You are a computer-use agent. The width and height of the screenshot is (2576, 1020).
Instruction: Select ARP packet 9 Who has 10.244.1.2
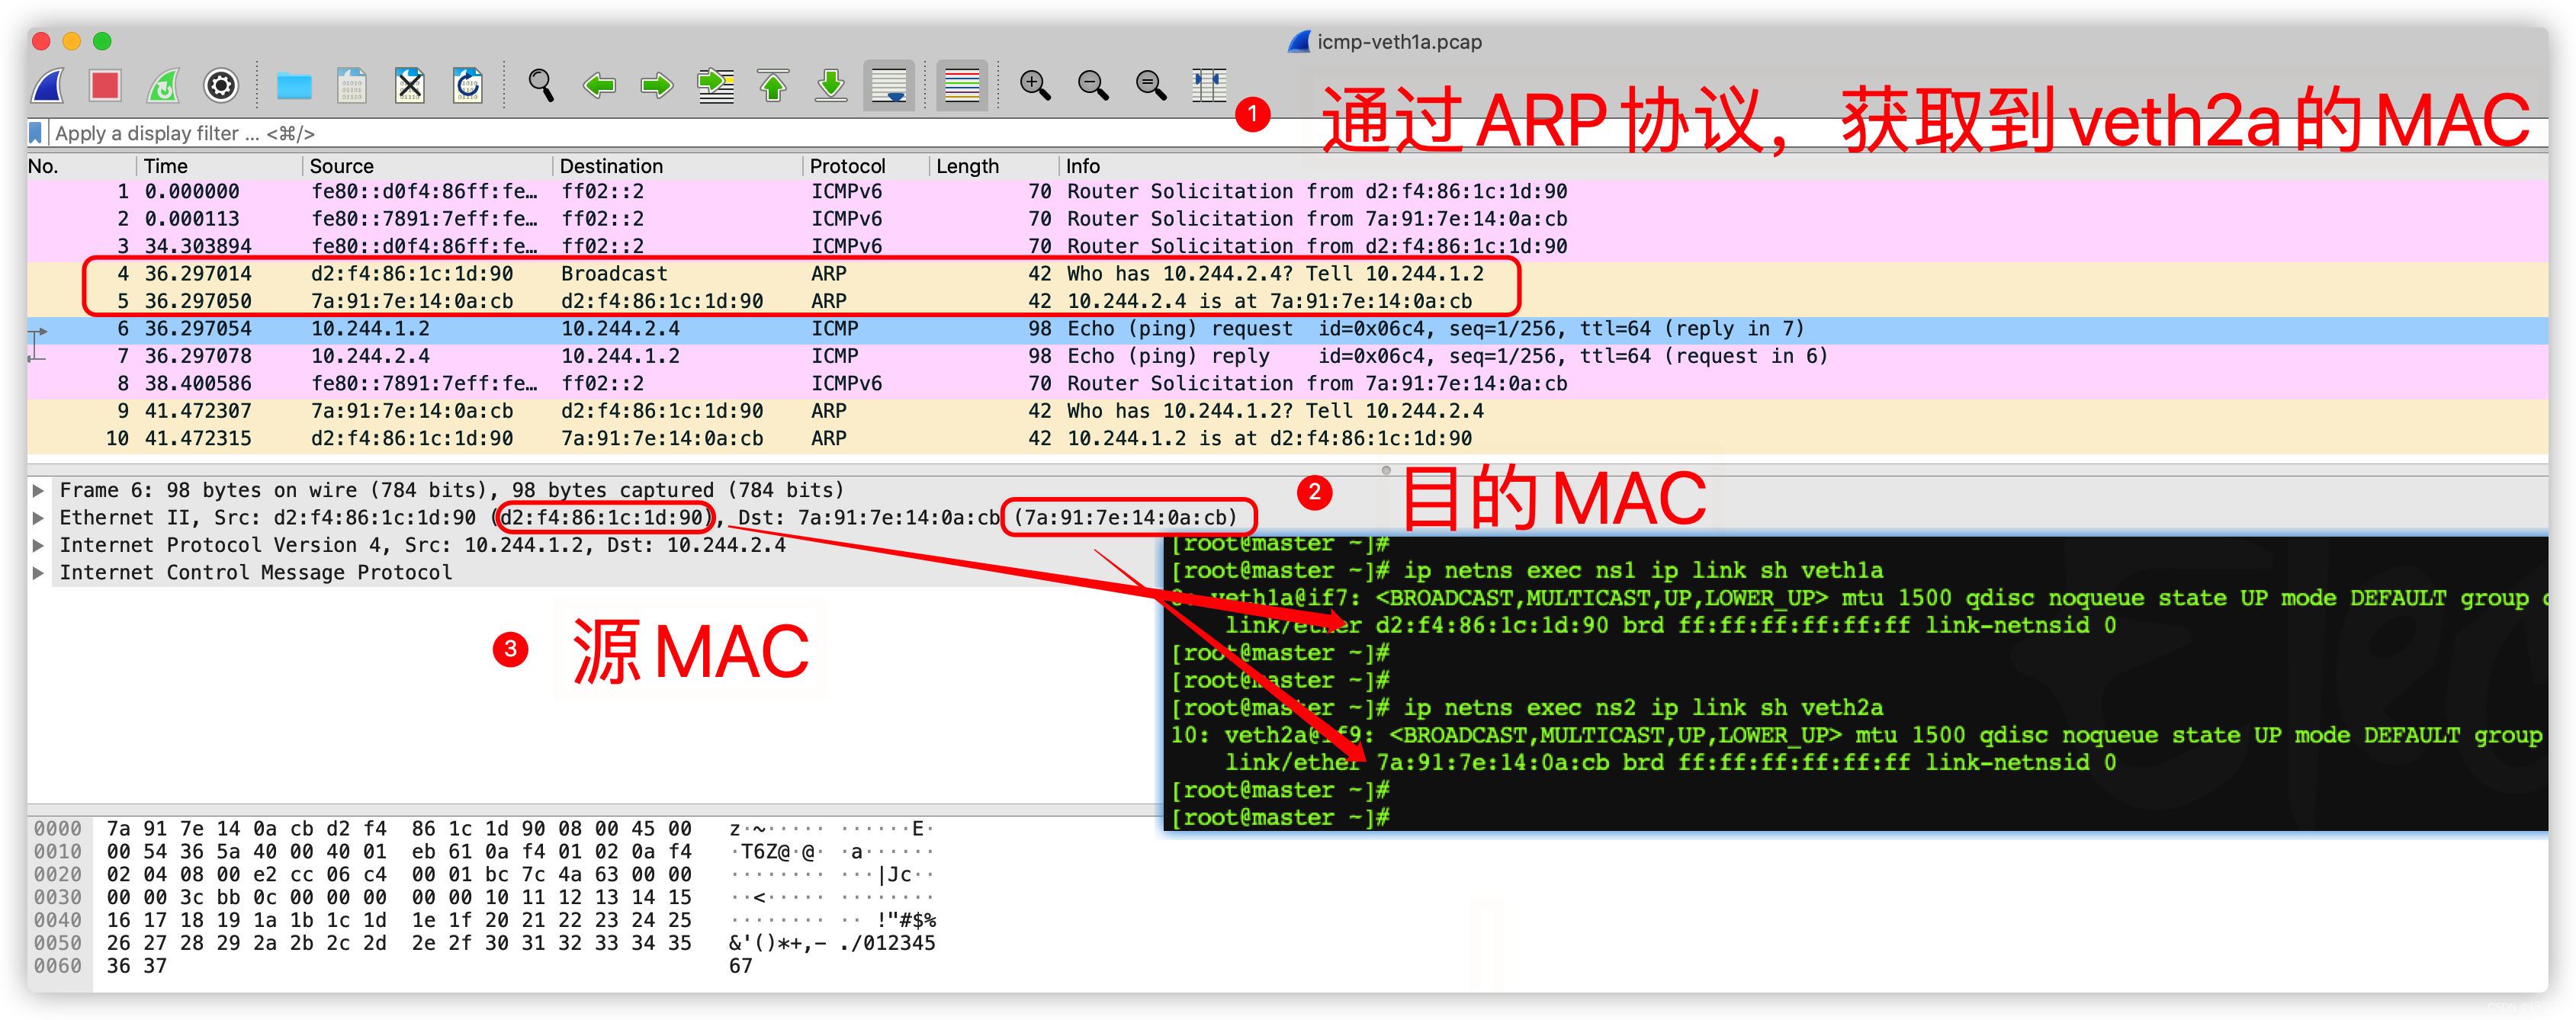(x=1287, y=411)
